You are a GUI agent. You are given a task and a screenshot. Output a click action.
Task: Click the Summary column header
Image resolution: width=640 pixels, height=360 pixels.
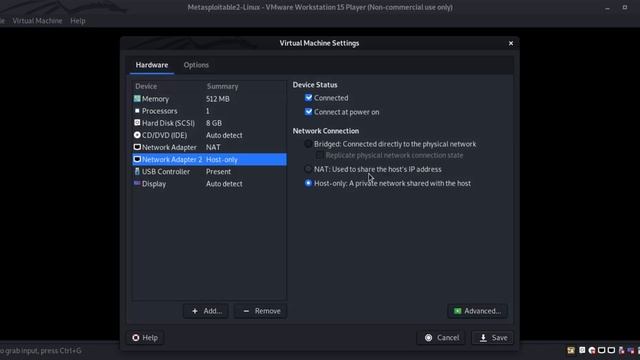pos(222,86)
